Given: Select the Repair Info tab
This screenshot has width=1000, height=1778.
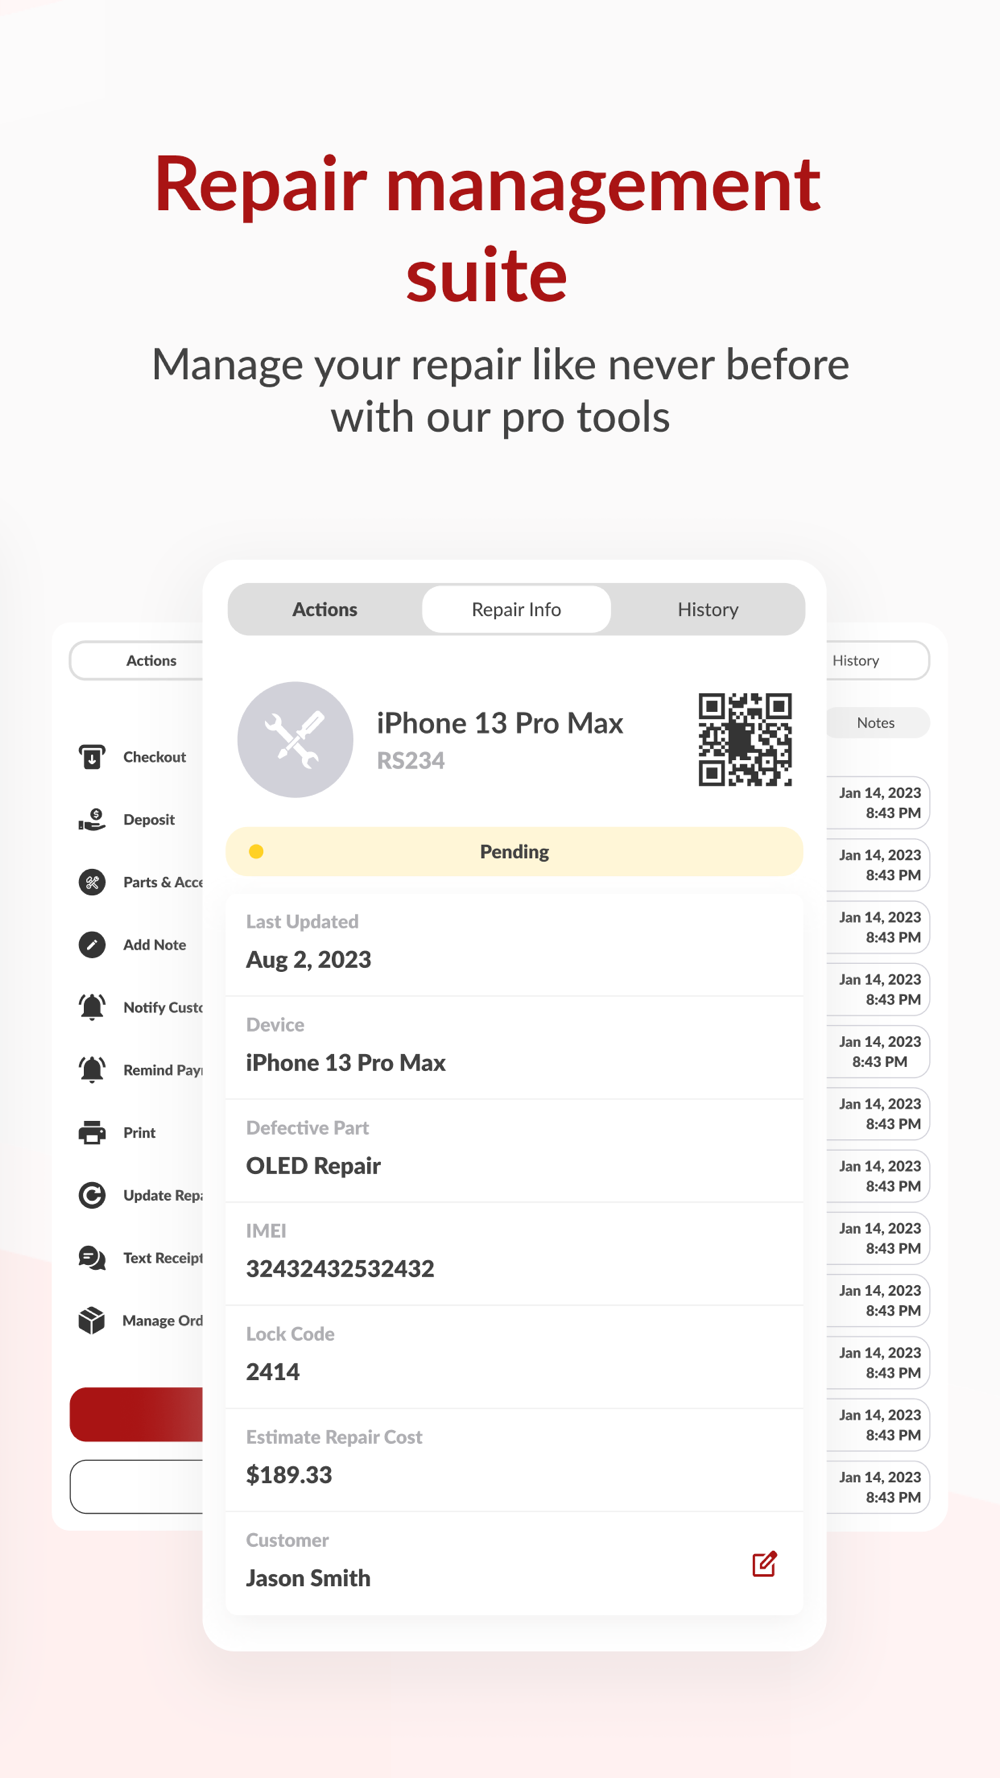Looking at the screenshot, I should (516, 609).
